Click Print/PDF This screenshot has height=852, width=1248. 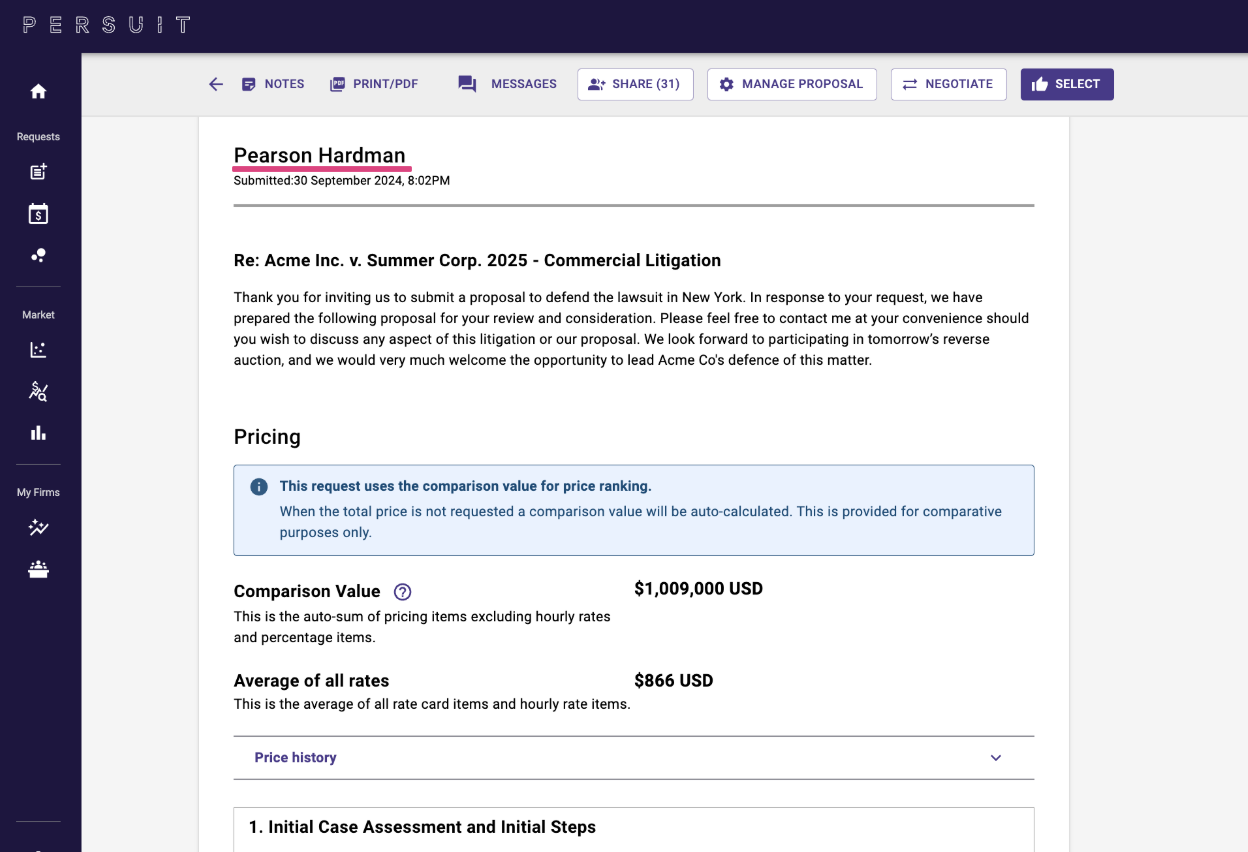click(374, 84)
